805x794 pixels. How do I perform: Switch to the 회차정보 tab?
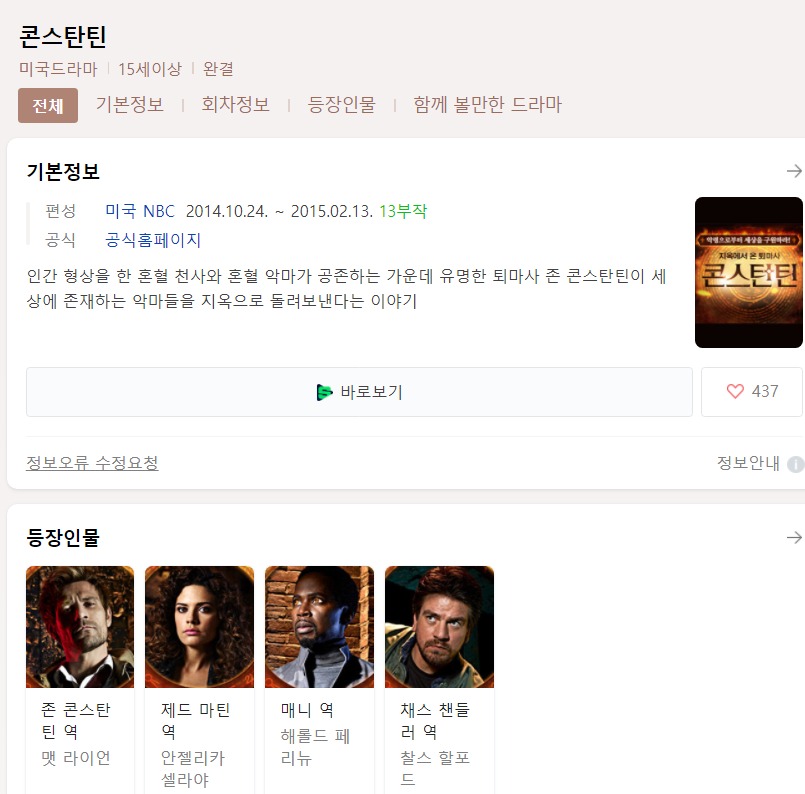click(236, 105)
